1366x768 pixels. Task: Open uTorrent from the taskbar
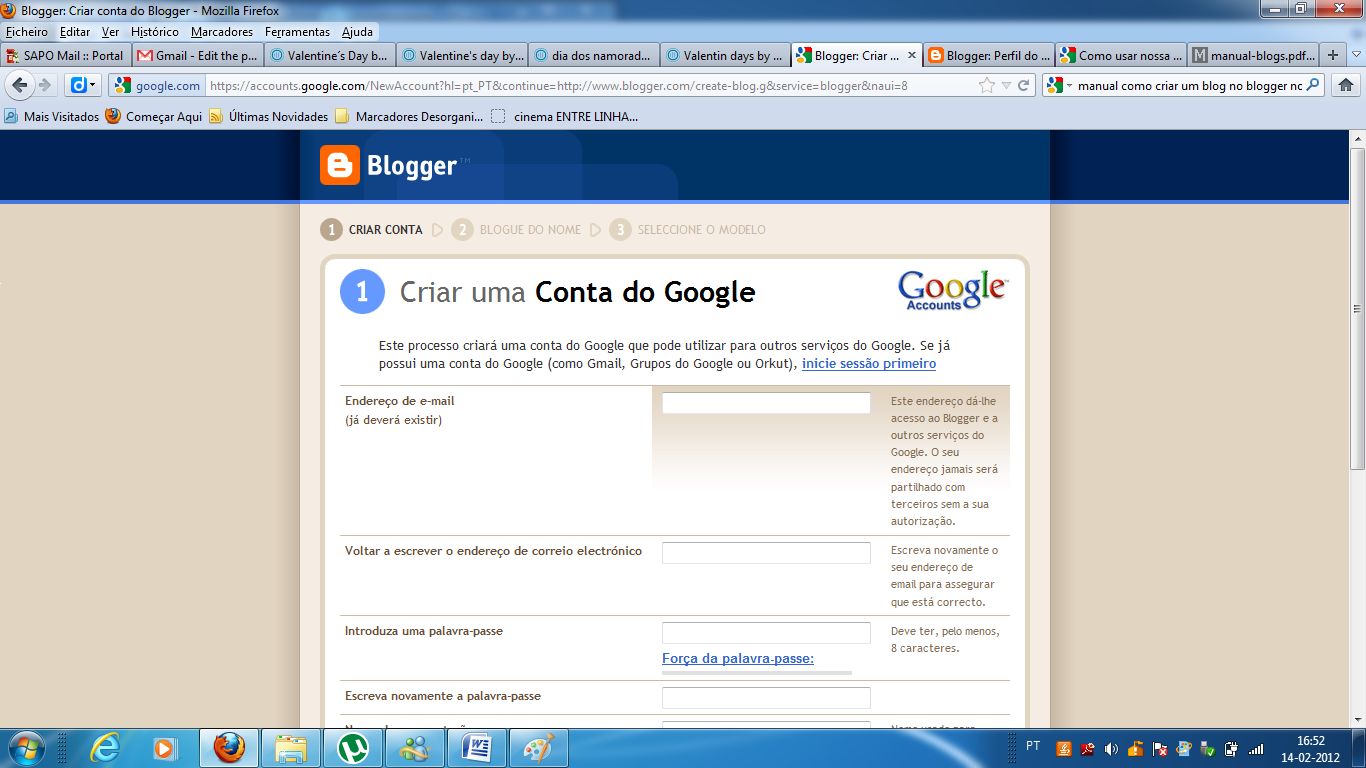pyautogui.click(x=353, y=748)
